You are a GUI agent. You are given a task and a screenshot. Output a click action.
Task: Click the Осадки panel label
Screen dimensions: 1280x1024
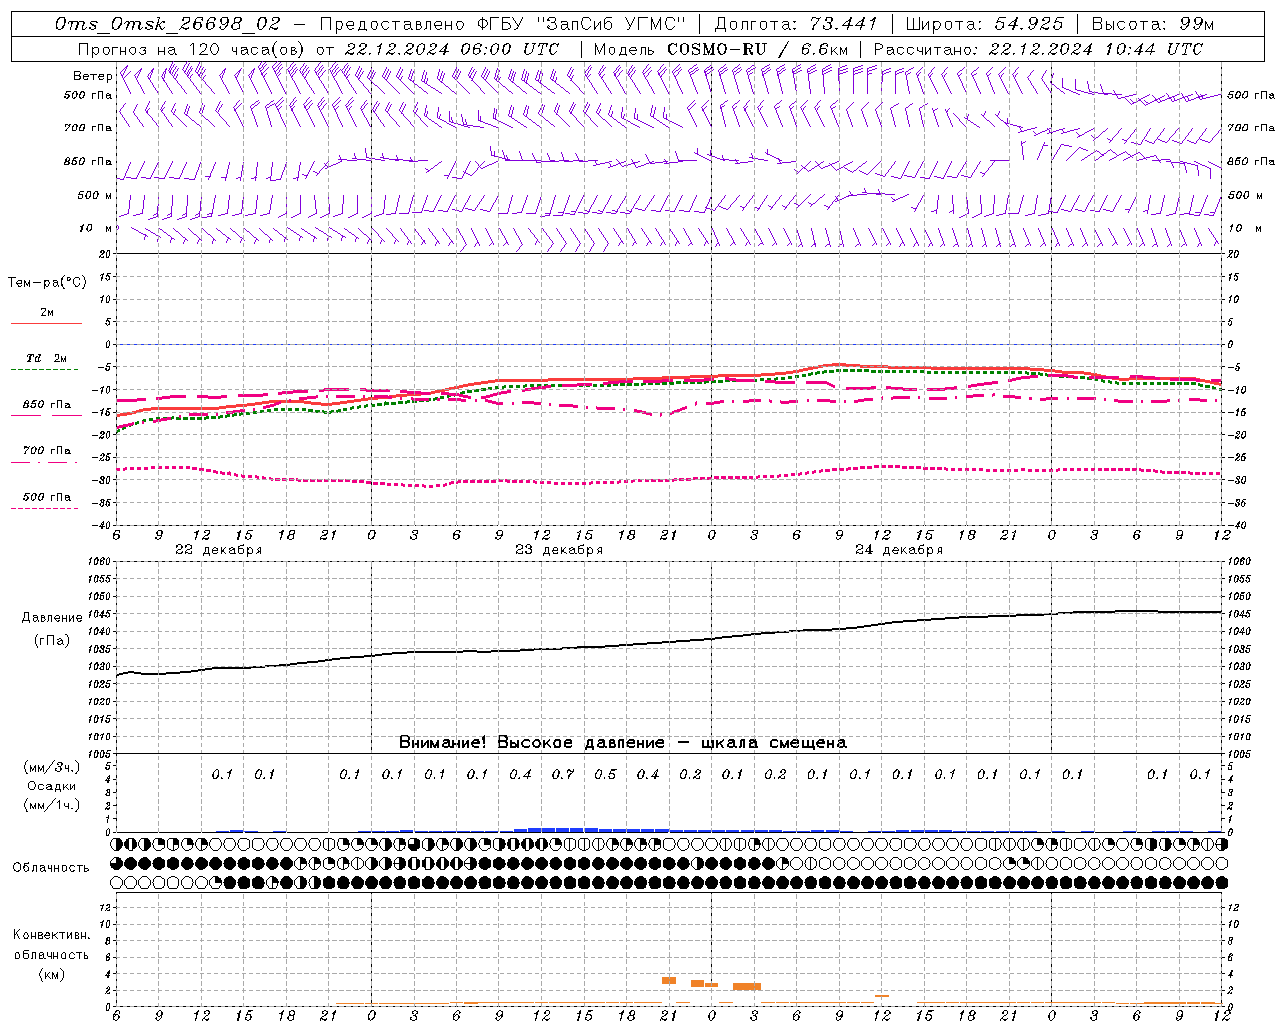point(52,786)
